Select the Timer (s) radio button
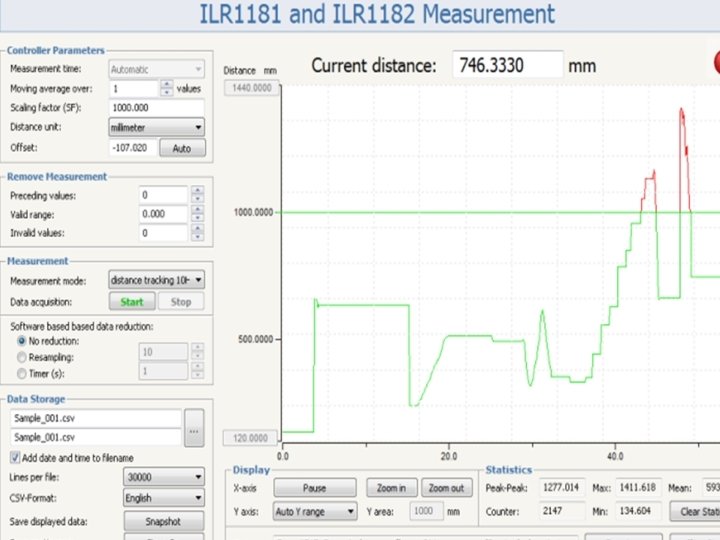The image size is (720, 540). (x=21, y=374)
